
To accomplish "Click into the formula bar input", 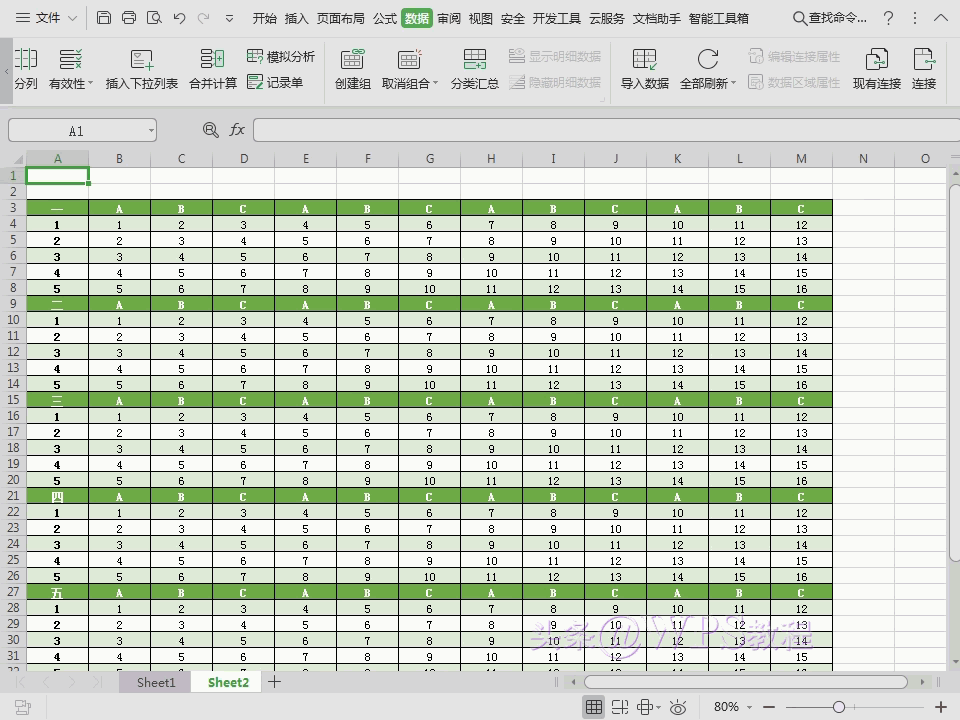I will 606,130.
